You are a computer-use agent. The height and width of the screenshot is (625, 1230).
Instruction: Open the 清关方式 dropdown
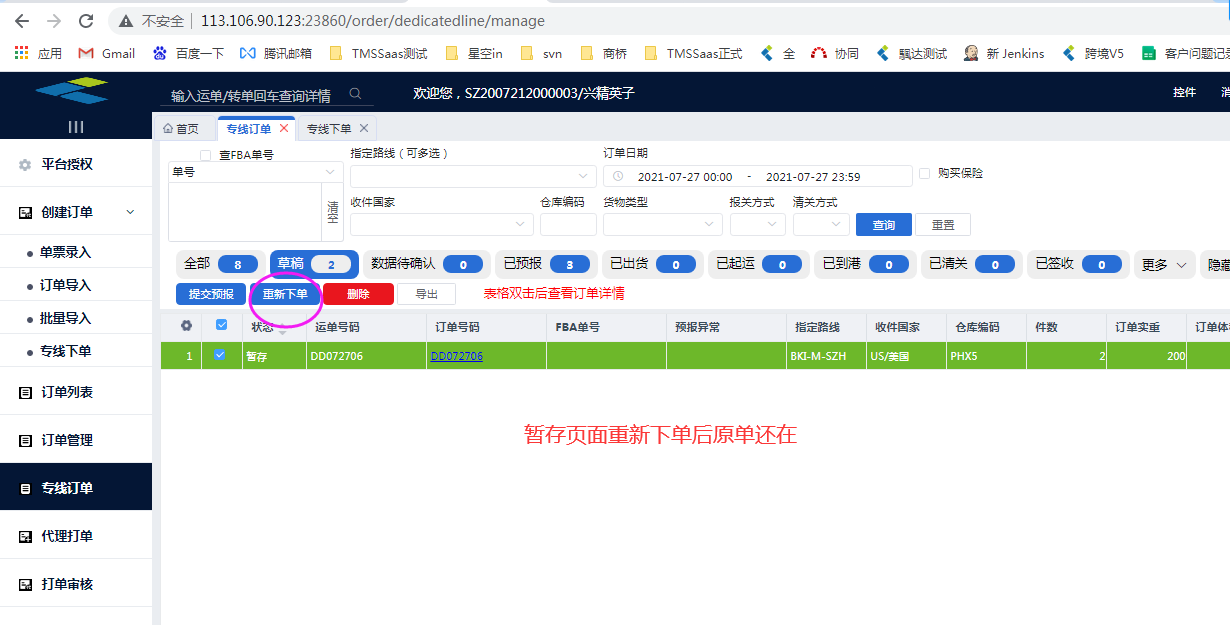point(821,224)
